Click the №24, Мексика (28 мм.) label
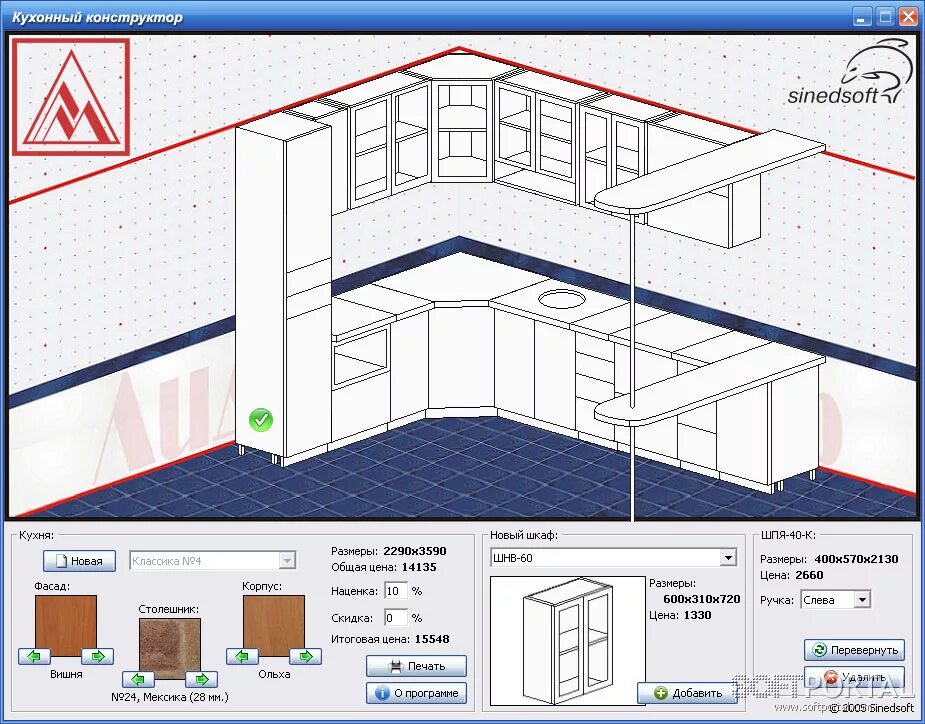 tap(170, 697)
